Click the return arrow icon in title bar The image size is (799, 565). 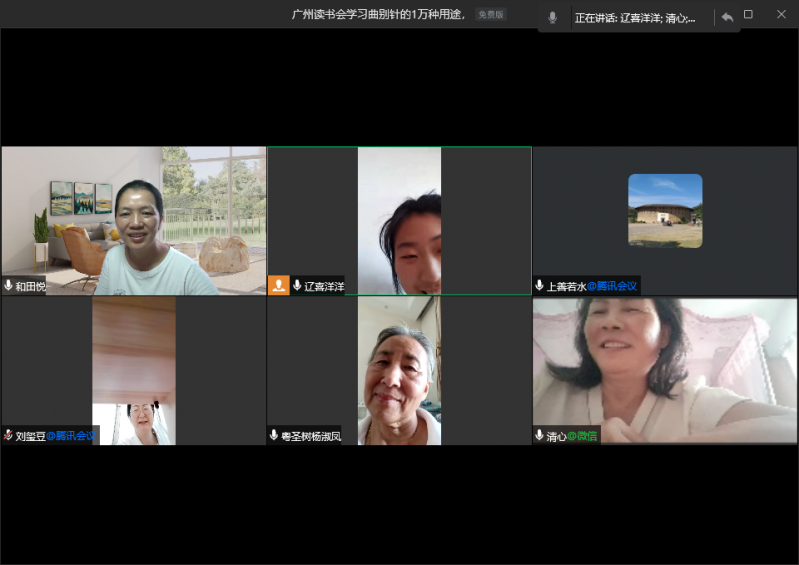click(x=727, y=17)
